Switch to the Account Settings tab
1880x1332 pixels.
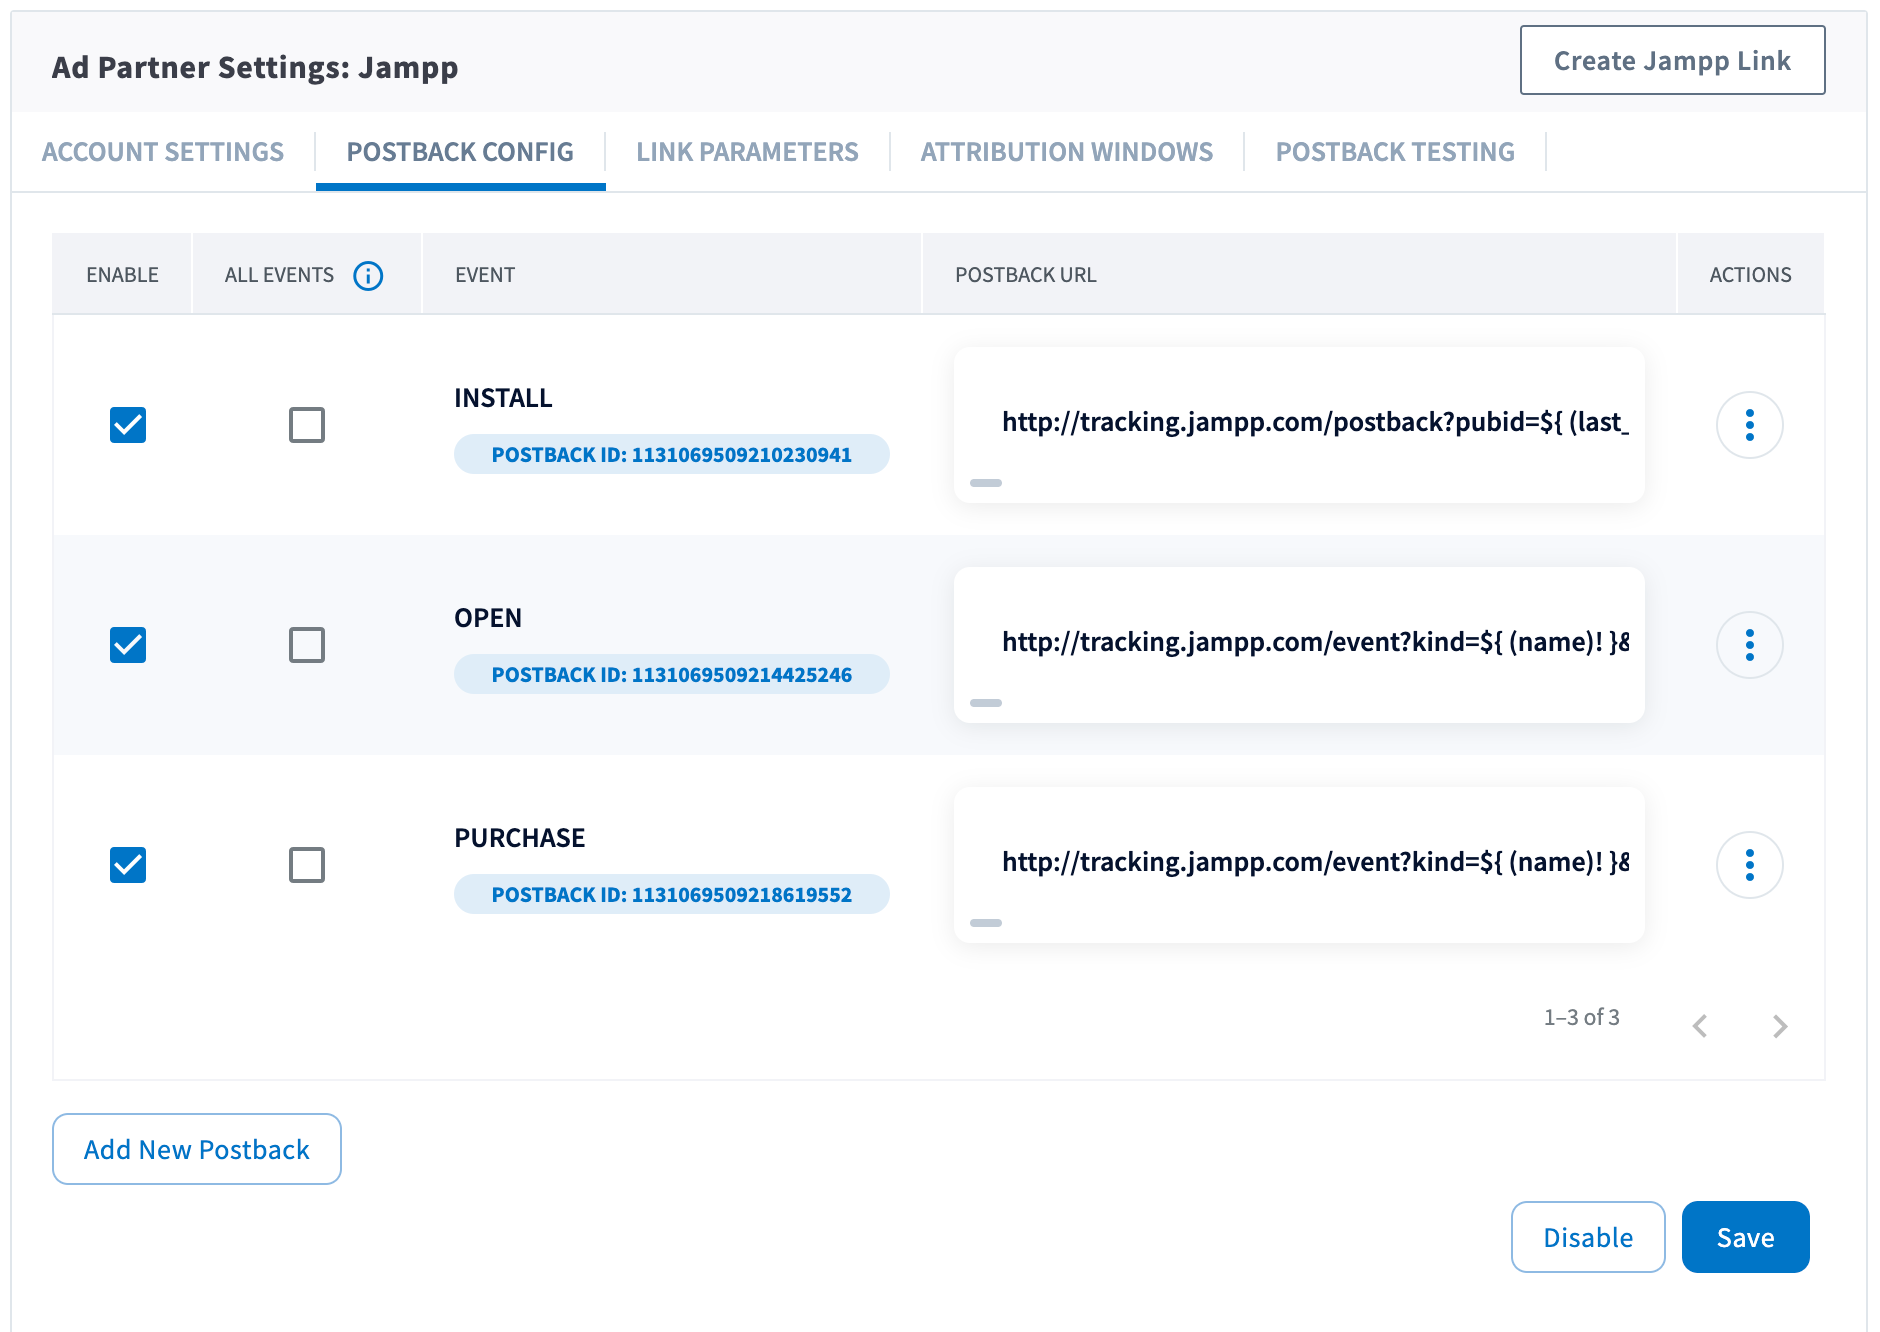point(163,152)
